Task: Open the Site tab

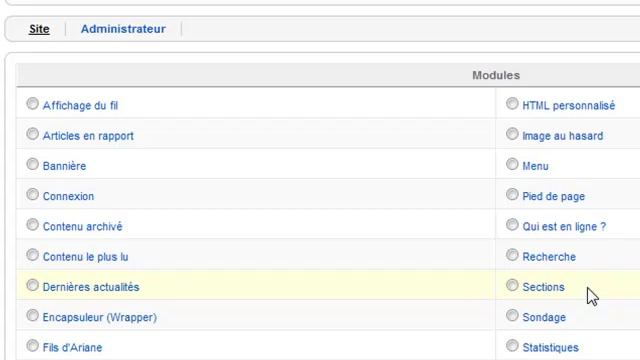Action: (39, 29)
